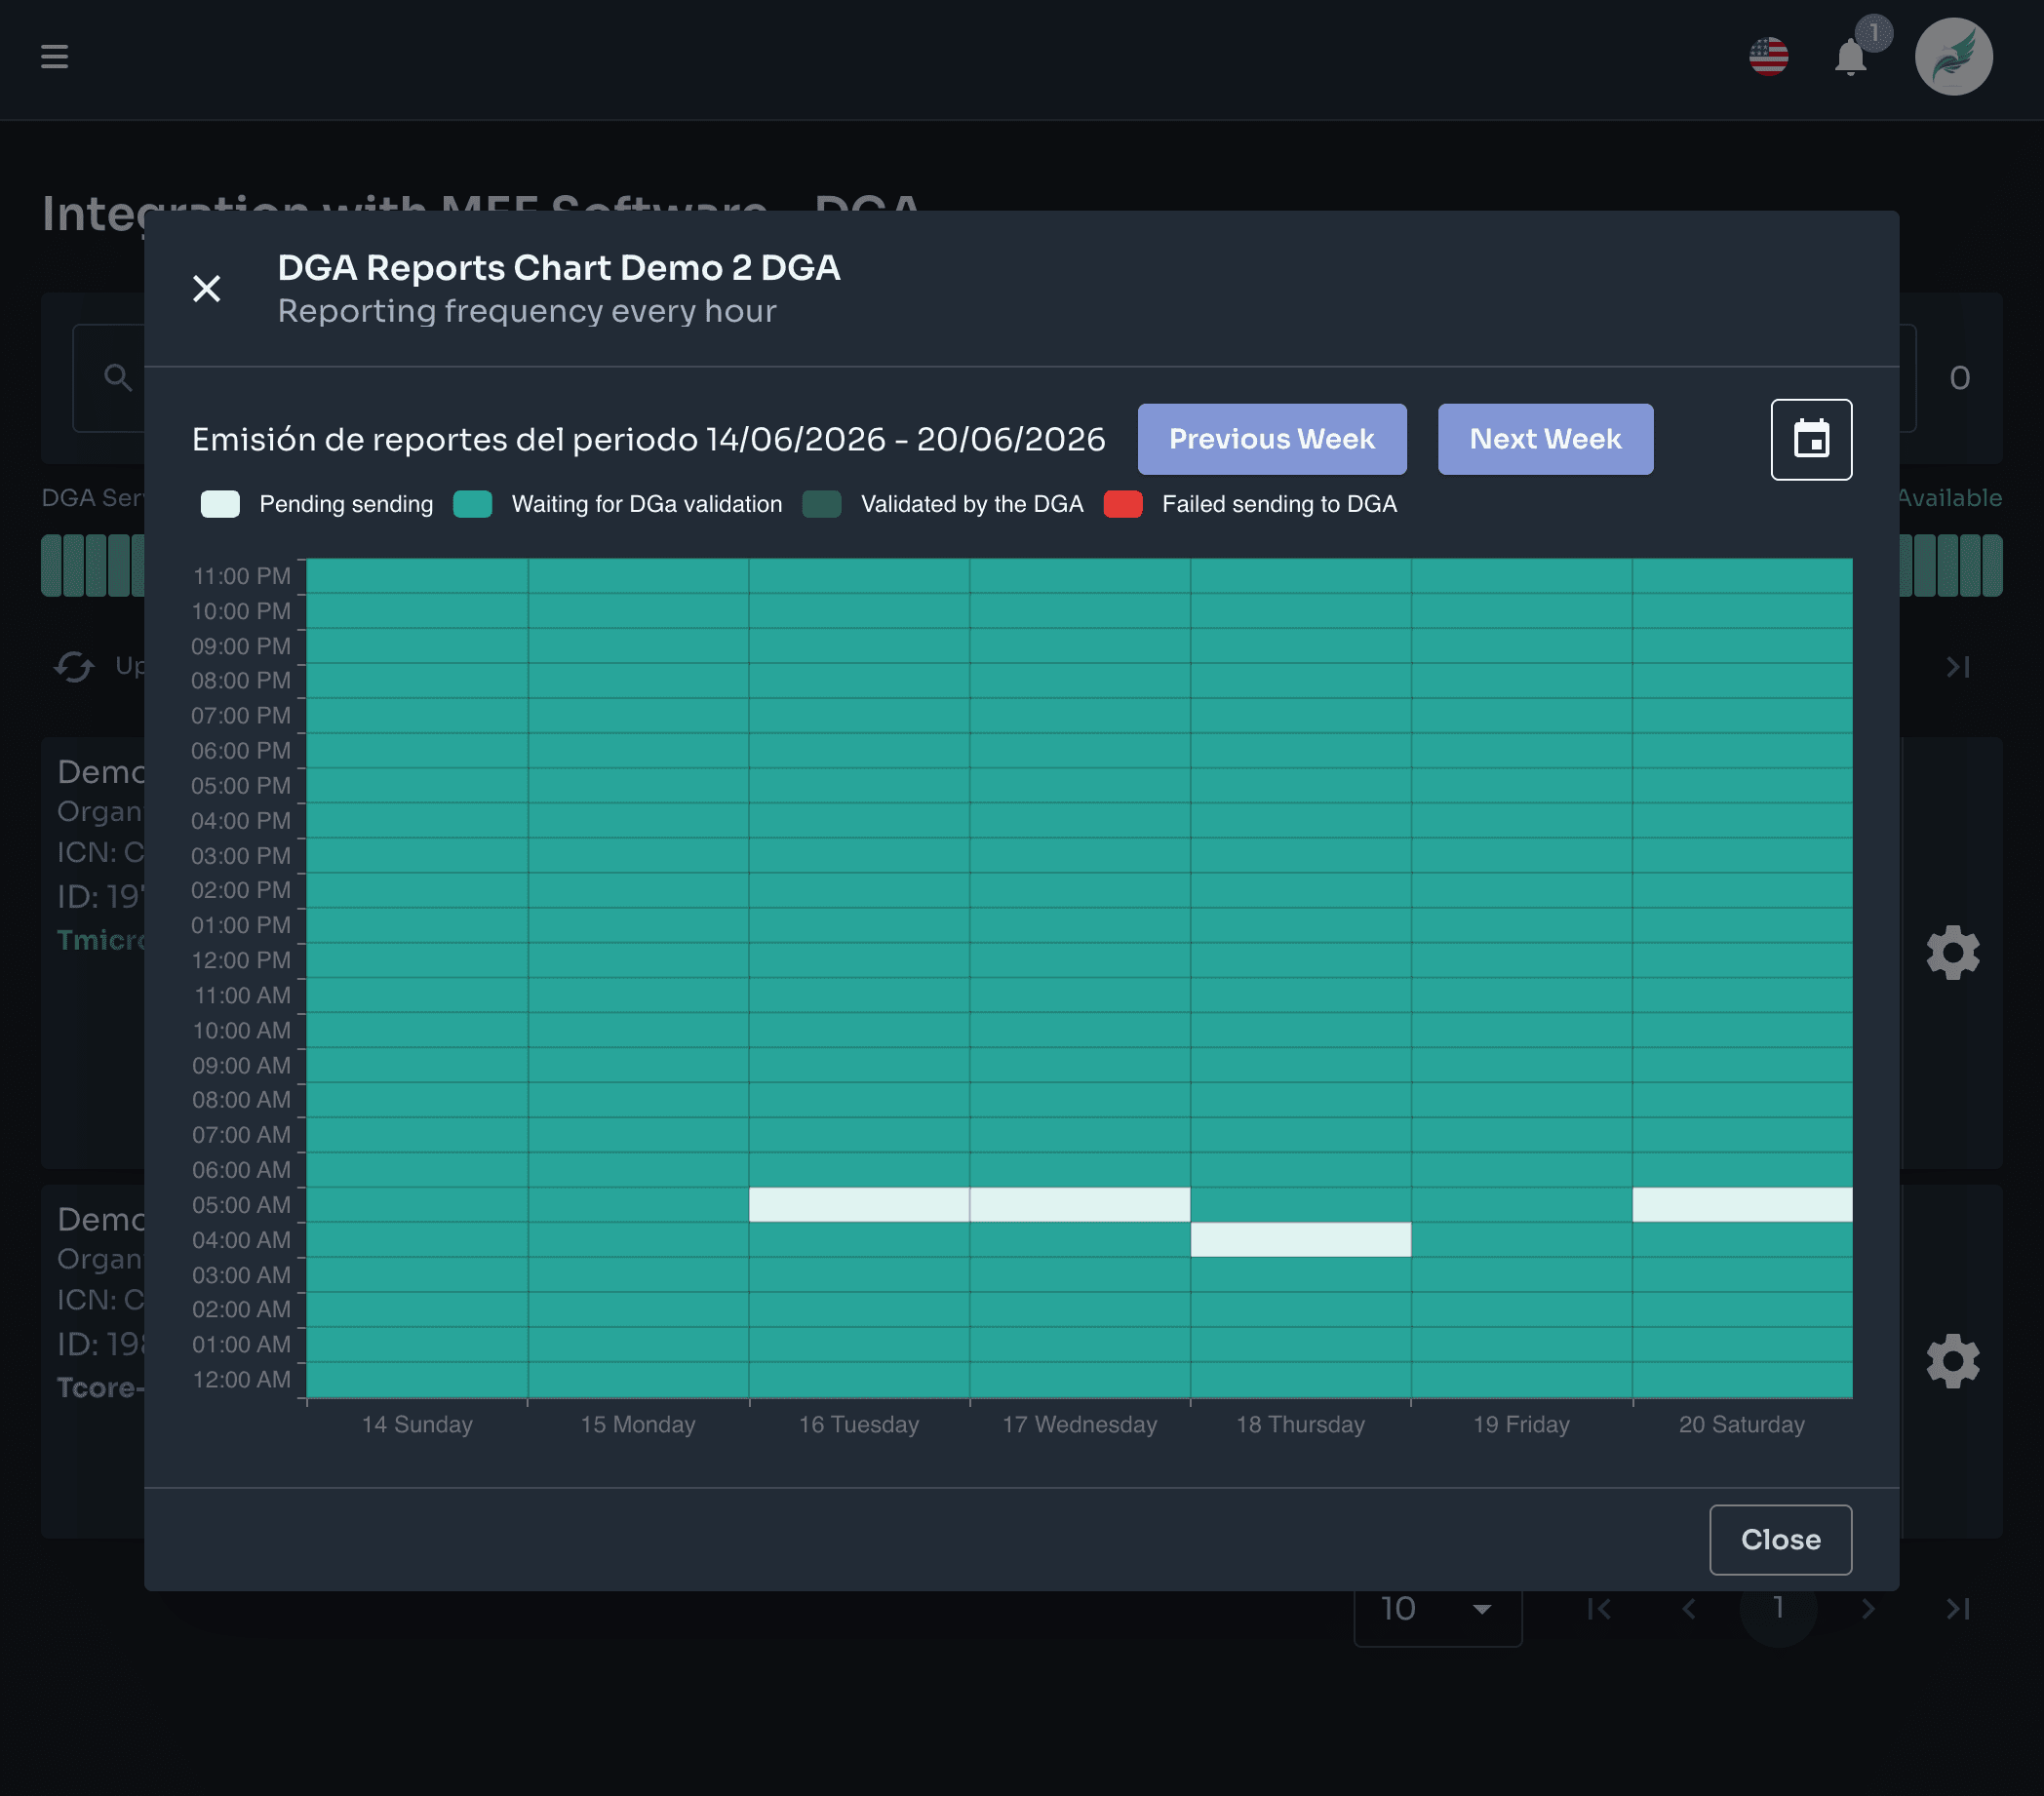Image resolution: width=2044 pixels, height=1796 pixels.
Task: Jump to last page at top paginator
Action: pos(1958,666)
